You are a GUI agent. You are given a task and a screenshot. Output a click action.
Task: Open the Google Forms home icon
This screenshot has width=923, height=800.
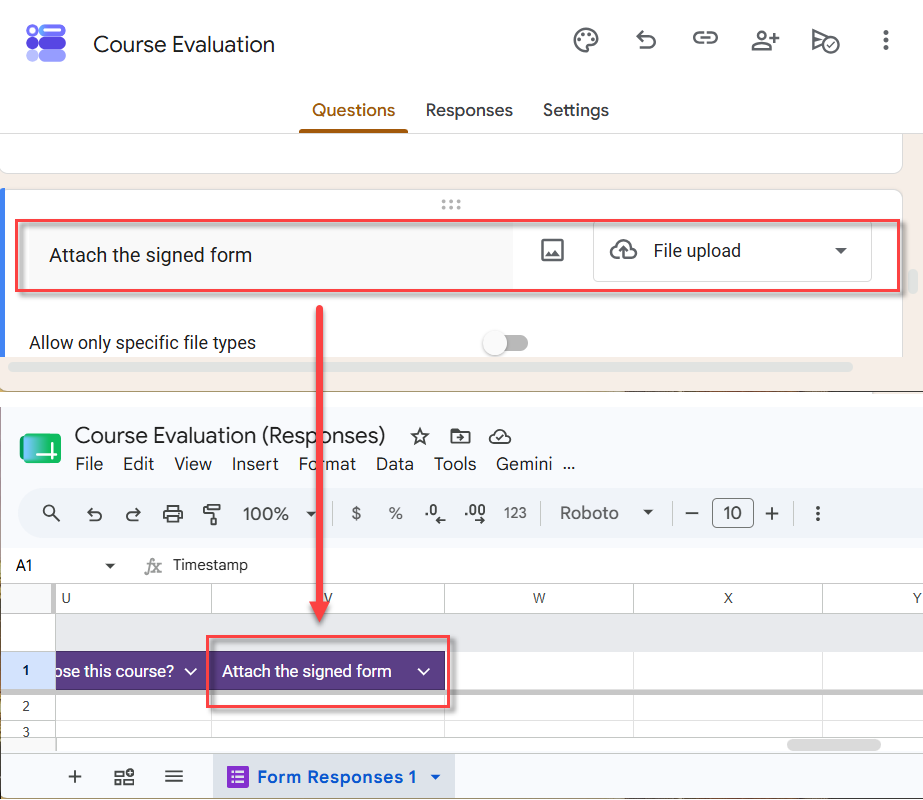click(x=46, y=43)
